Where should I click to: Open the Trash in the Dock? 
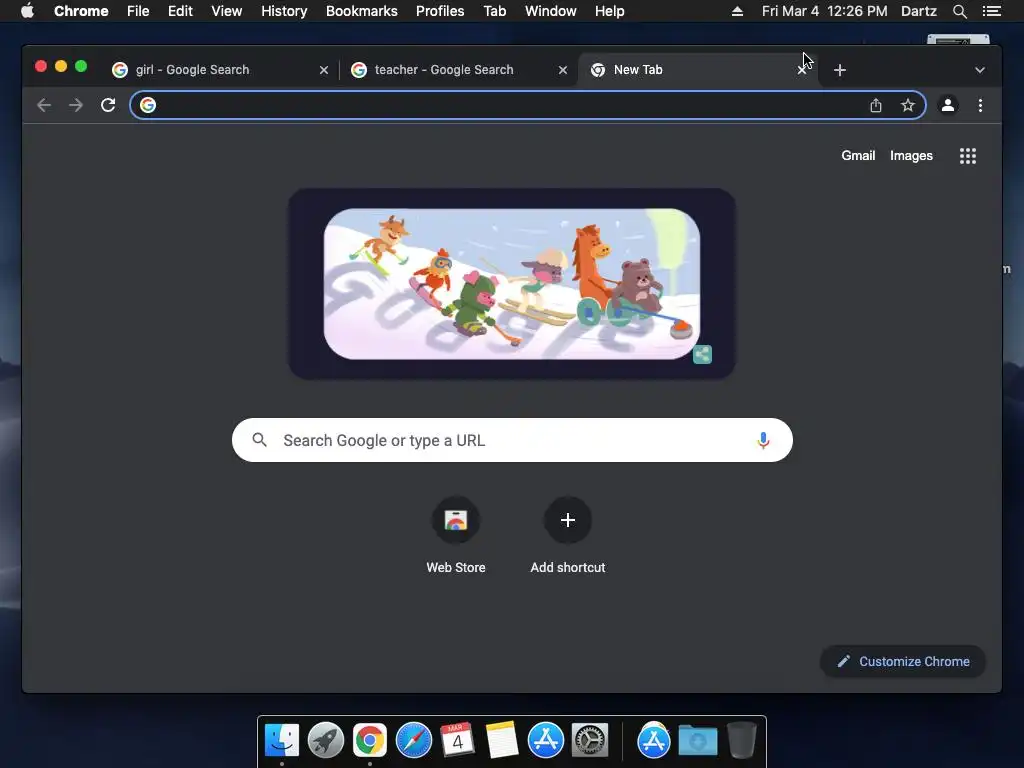tap(741, 741)
